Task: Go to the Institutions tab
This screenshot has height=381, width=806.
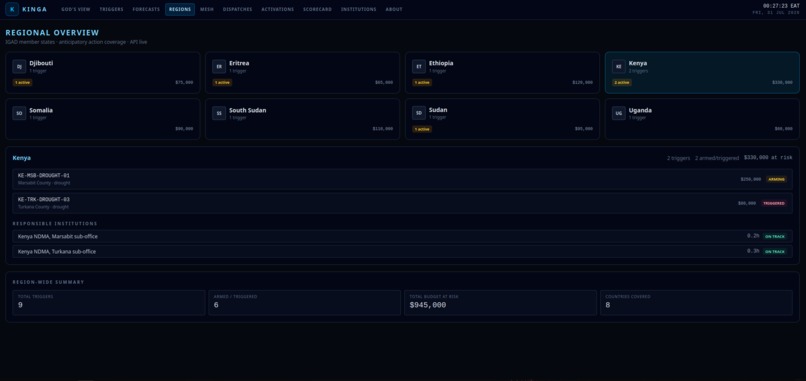Action: click(x=358, y=9)
